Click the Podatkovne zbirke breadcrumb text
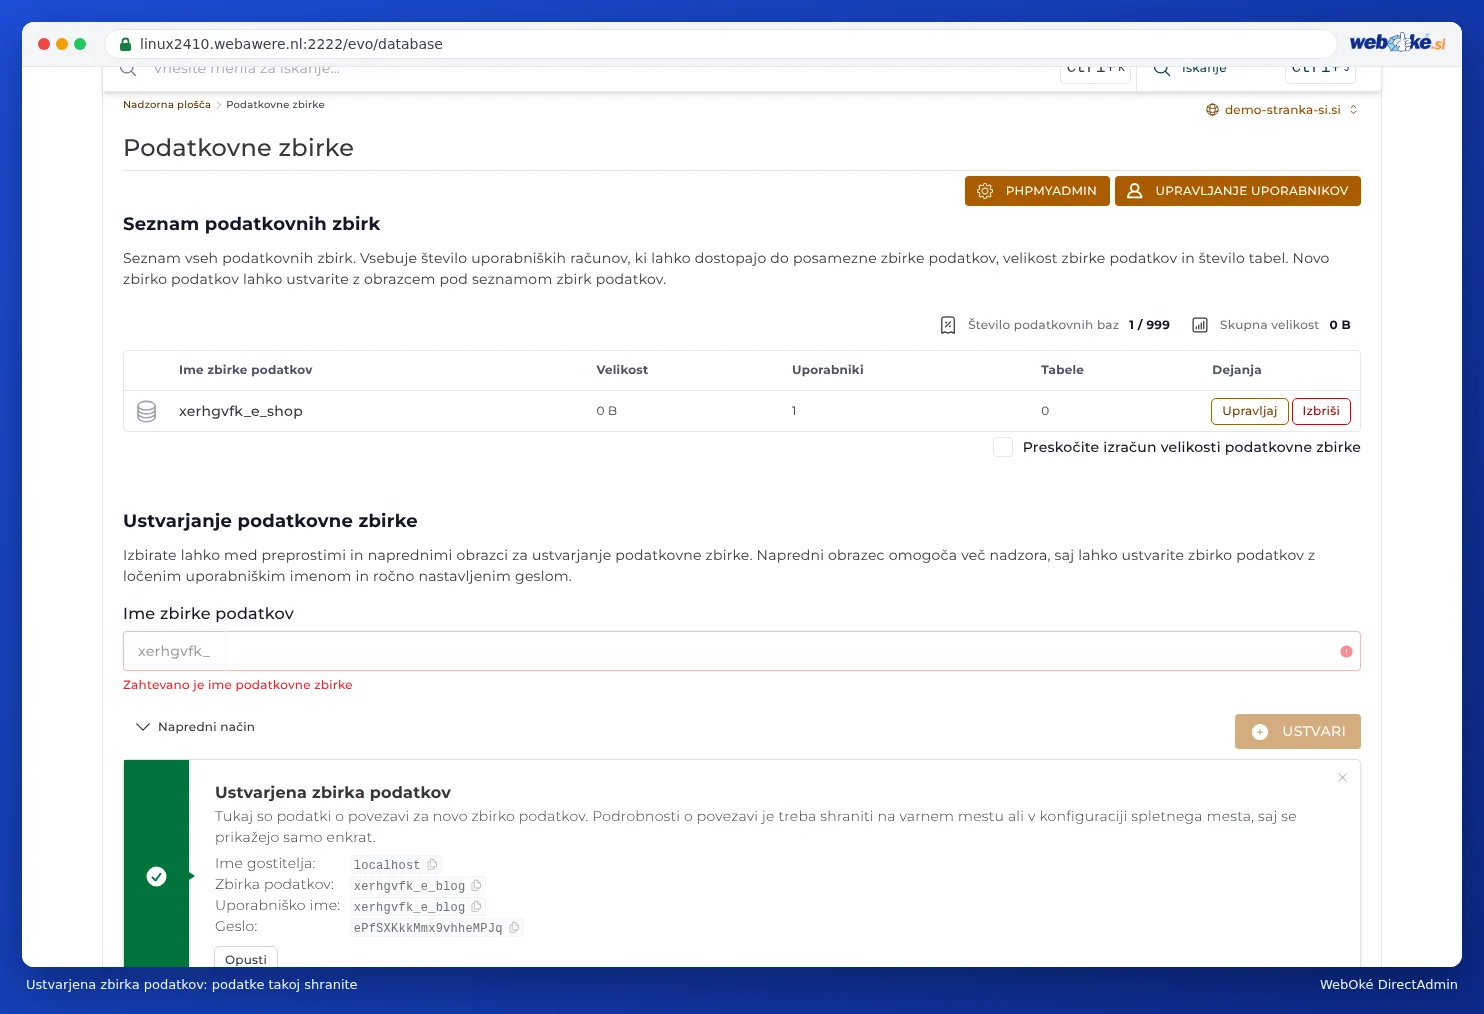Viewport: 1484px width, 1014px height. click(275, 105)
